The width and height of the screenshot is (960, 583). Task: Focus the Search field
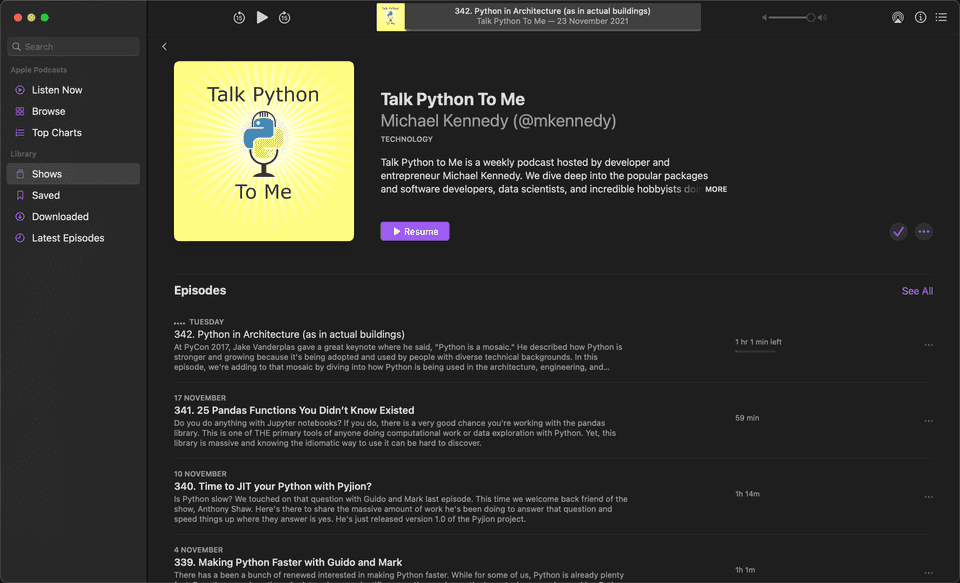coord(73,47)
